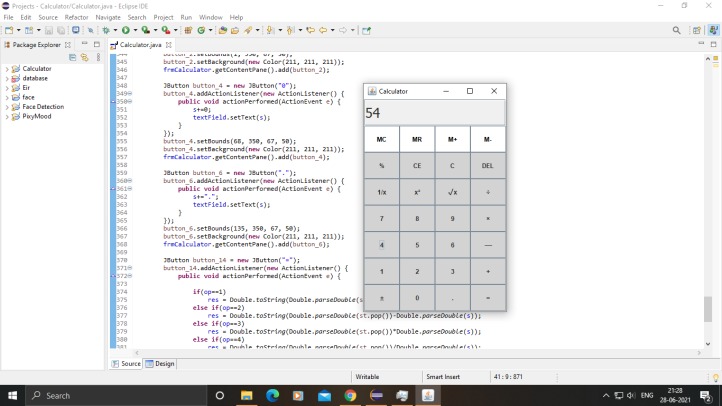Go to Next Annotation icon
This screenshot has width=722, height=406.
(270, 30)
